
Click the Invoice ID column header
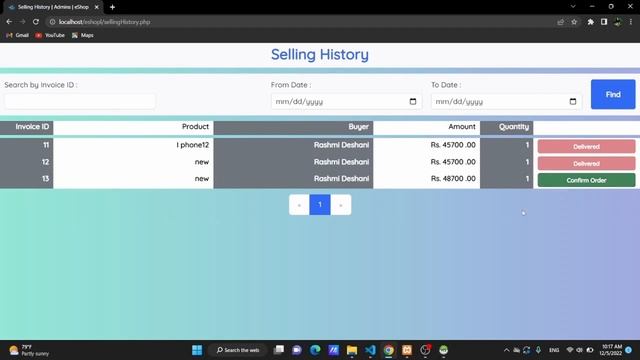pos(27,127)
